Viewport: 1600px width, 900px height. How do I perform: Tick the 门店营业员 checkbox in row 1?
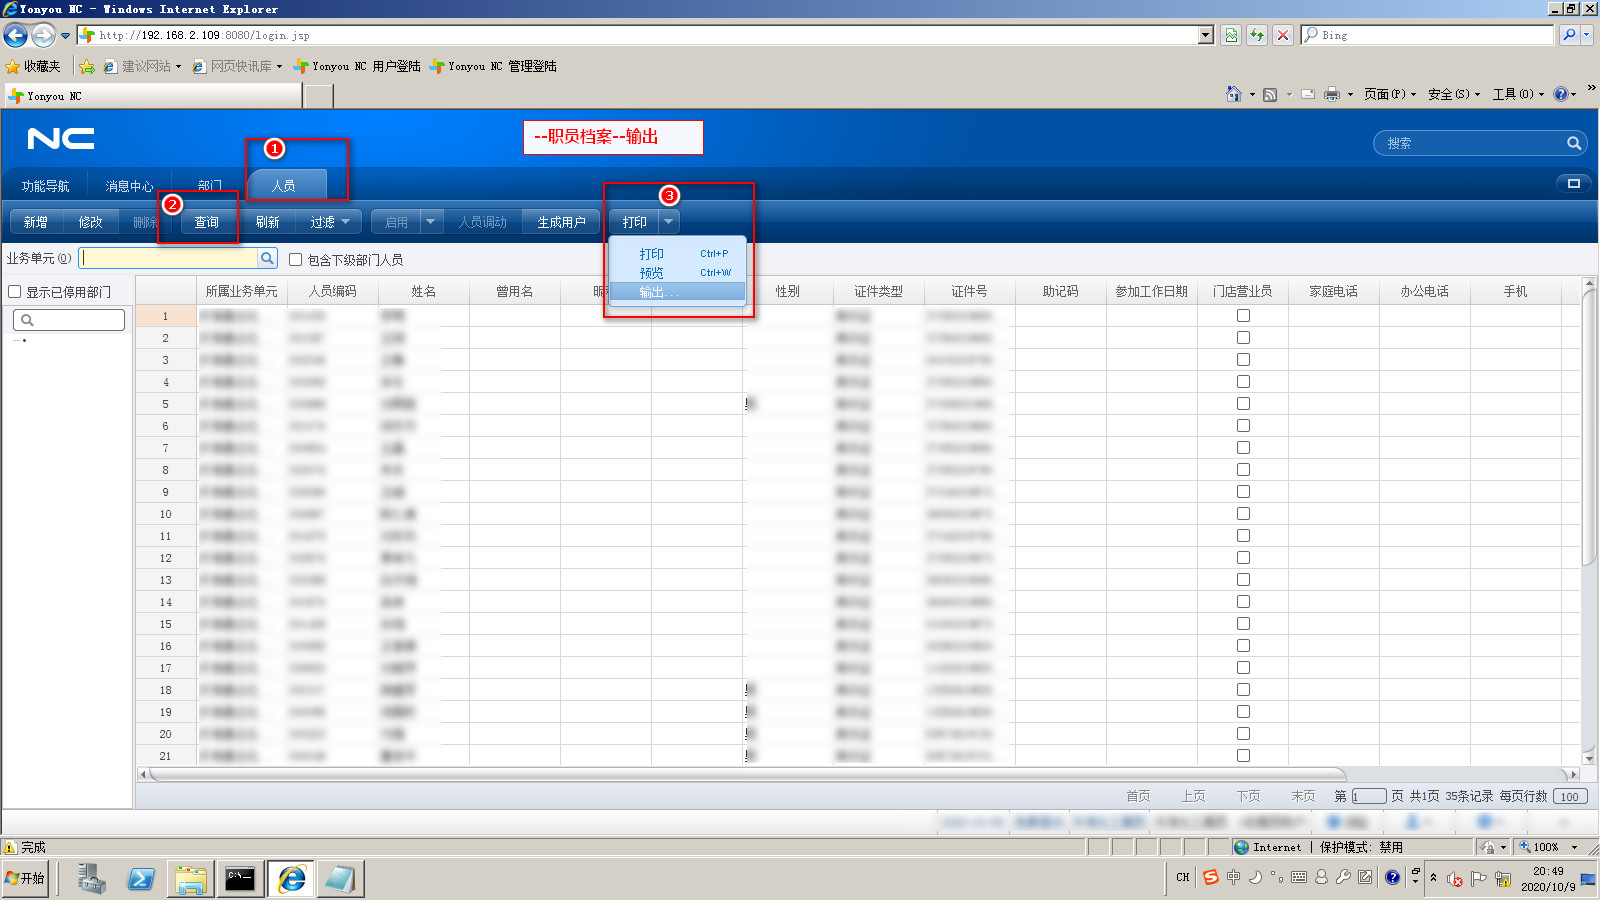point(1243,316)
